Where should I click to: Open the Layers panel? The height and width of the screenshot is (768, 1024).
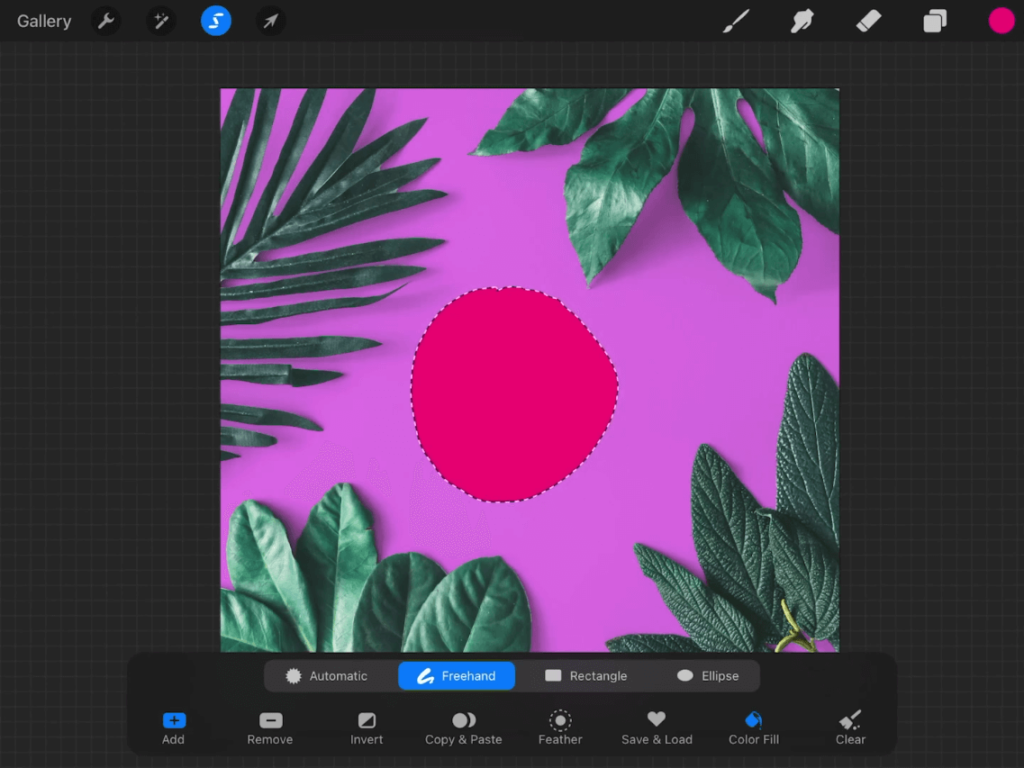[x=935, y=21]
